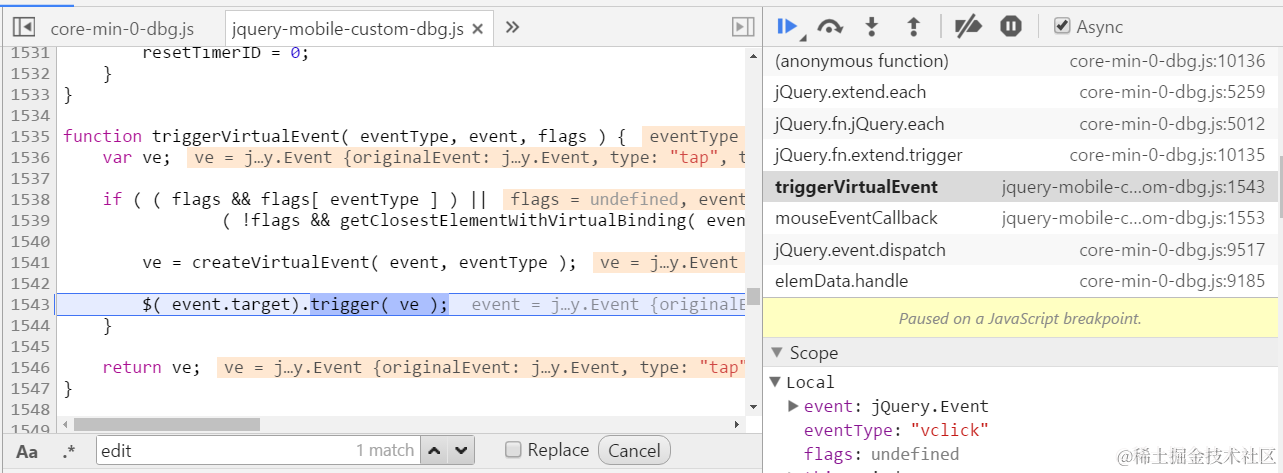Step out of current function

pos(912,27)
